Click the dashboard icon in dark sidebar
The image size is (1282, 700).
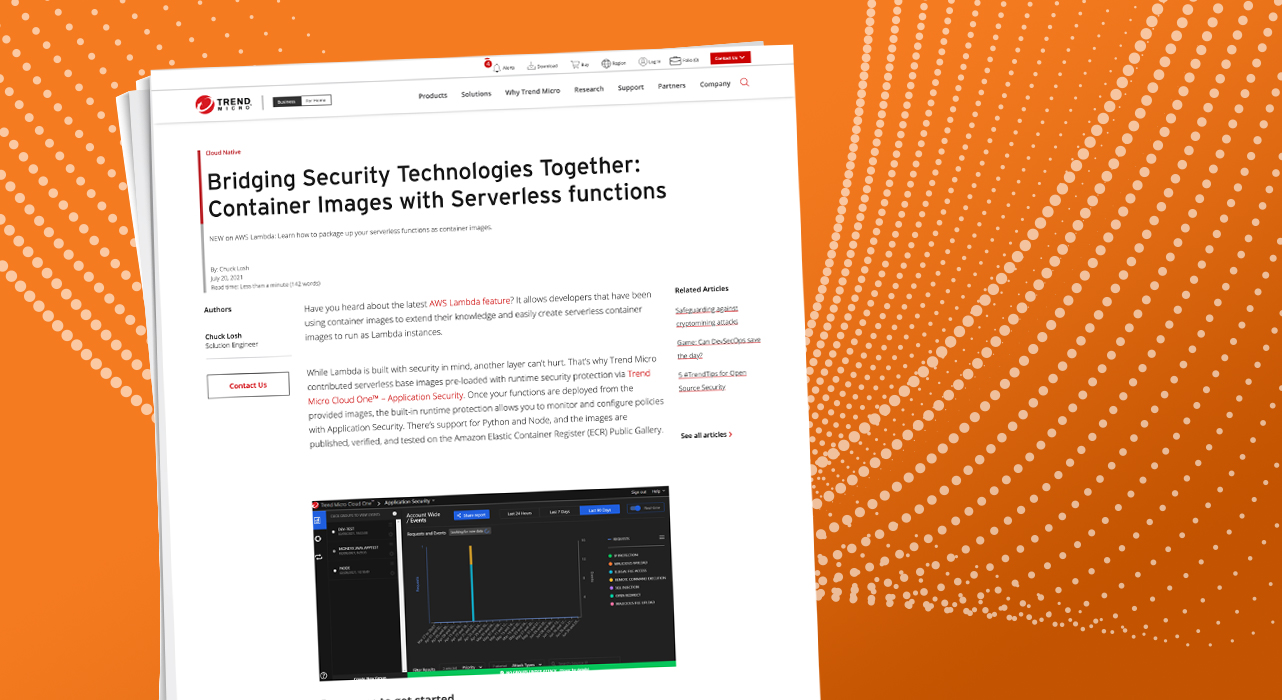[319, 520]
